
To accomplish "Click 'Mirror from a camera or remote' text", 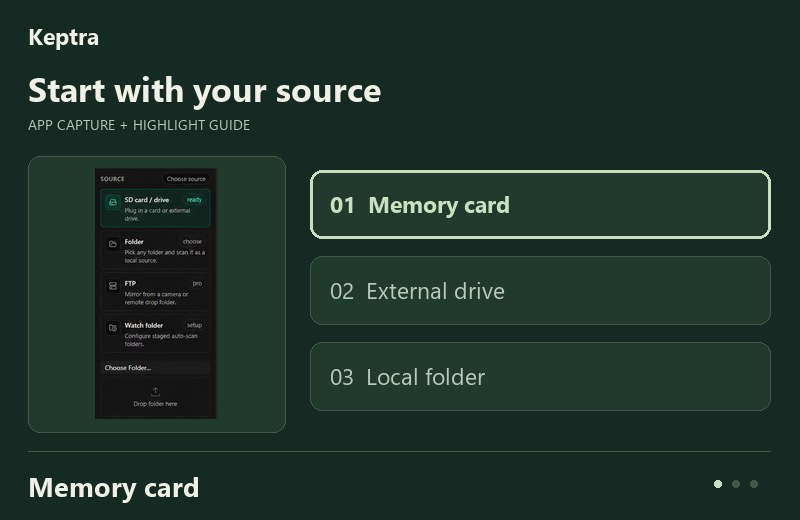I will click(156, 298).
